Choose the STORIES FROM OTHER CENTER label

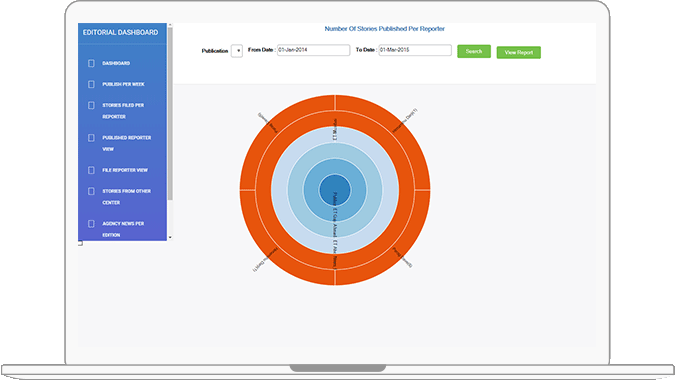pyautogui.click(x=127, y=197)
